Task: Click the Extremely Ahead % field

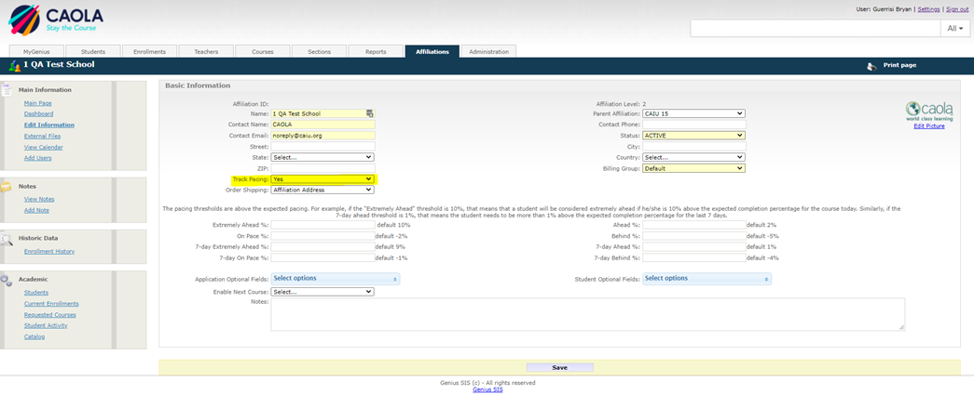Action: (323, 225)
